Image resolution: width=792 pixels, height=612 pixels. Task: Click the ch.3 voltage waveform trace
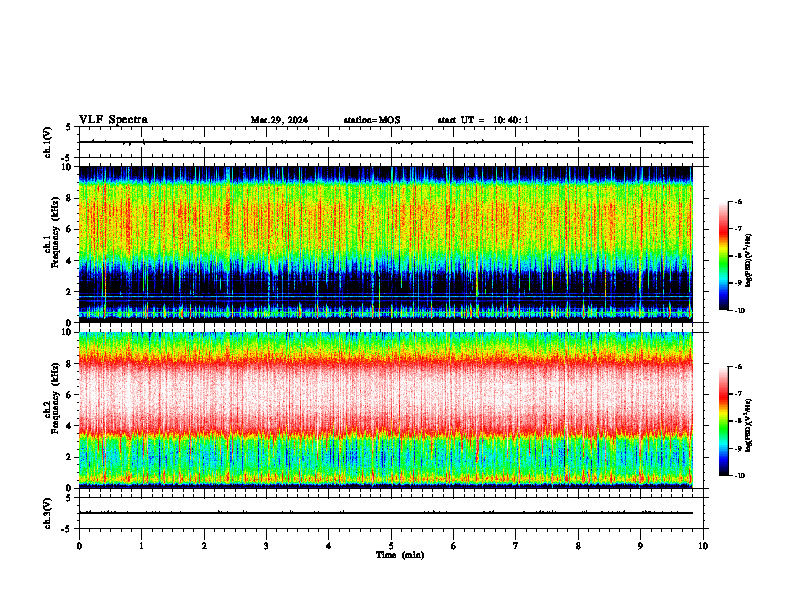[385, 513]
